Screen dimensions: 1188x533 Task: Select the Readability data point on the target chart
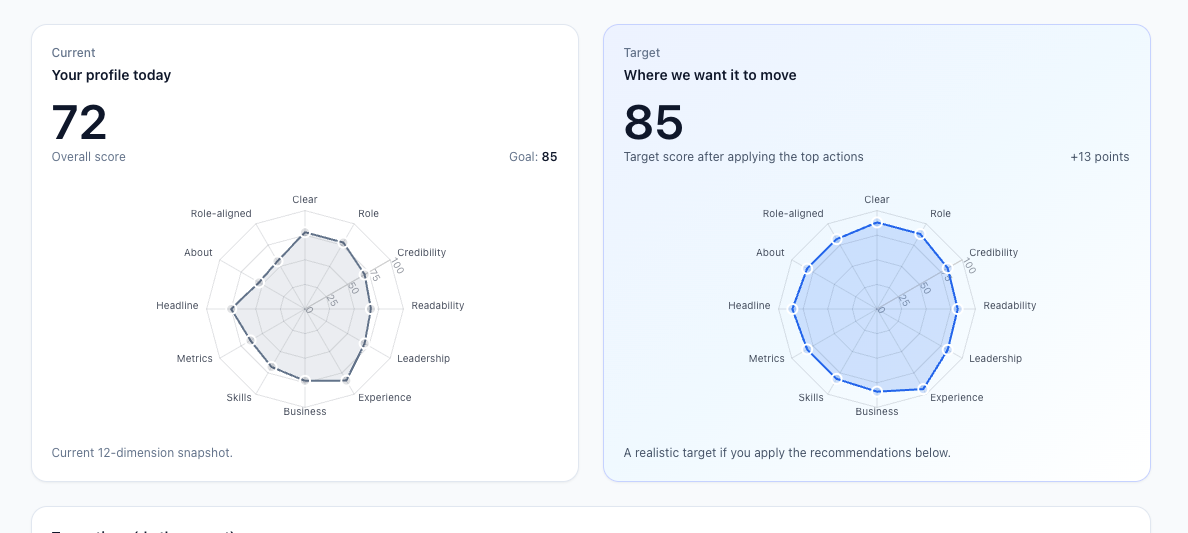(x=957, y=309)
